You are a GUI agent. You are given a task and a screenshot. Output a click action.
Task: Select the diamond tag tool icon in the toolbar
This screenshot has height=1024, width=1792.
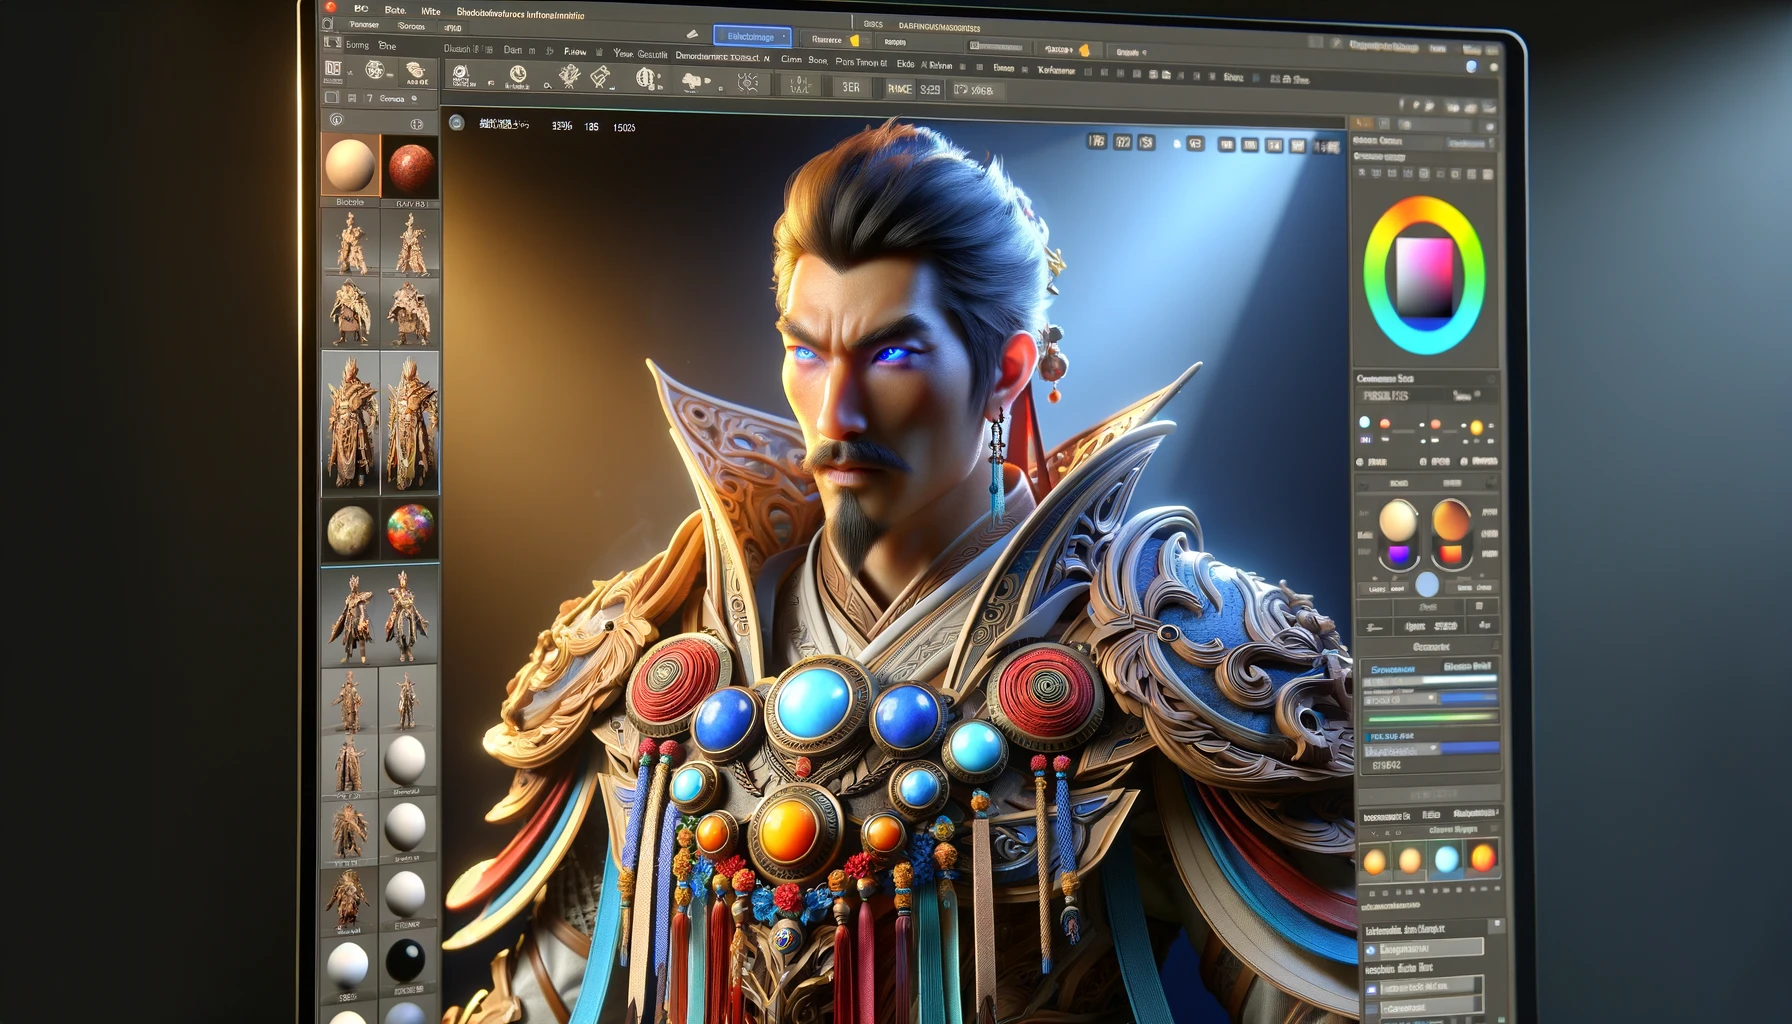tap(601, 76)
